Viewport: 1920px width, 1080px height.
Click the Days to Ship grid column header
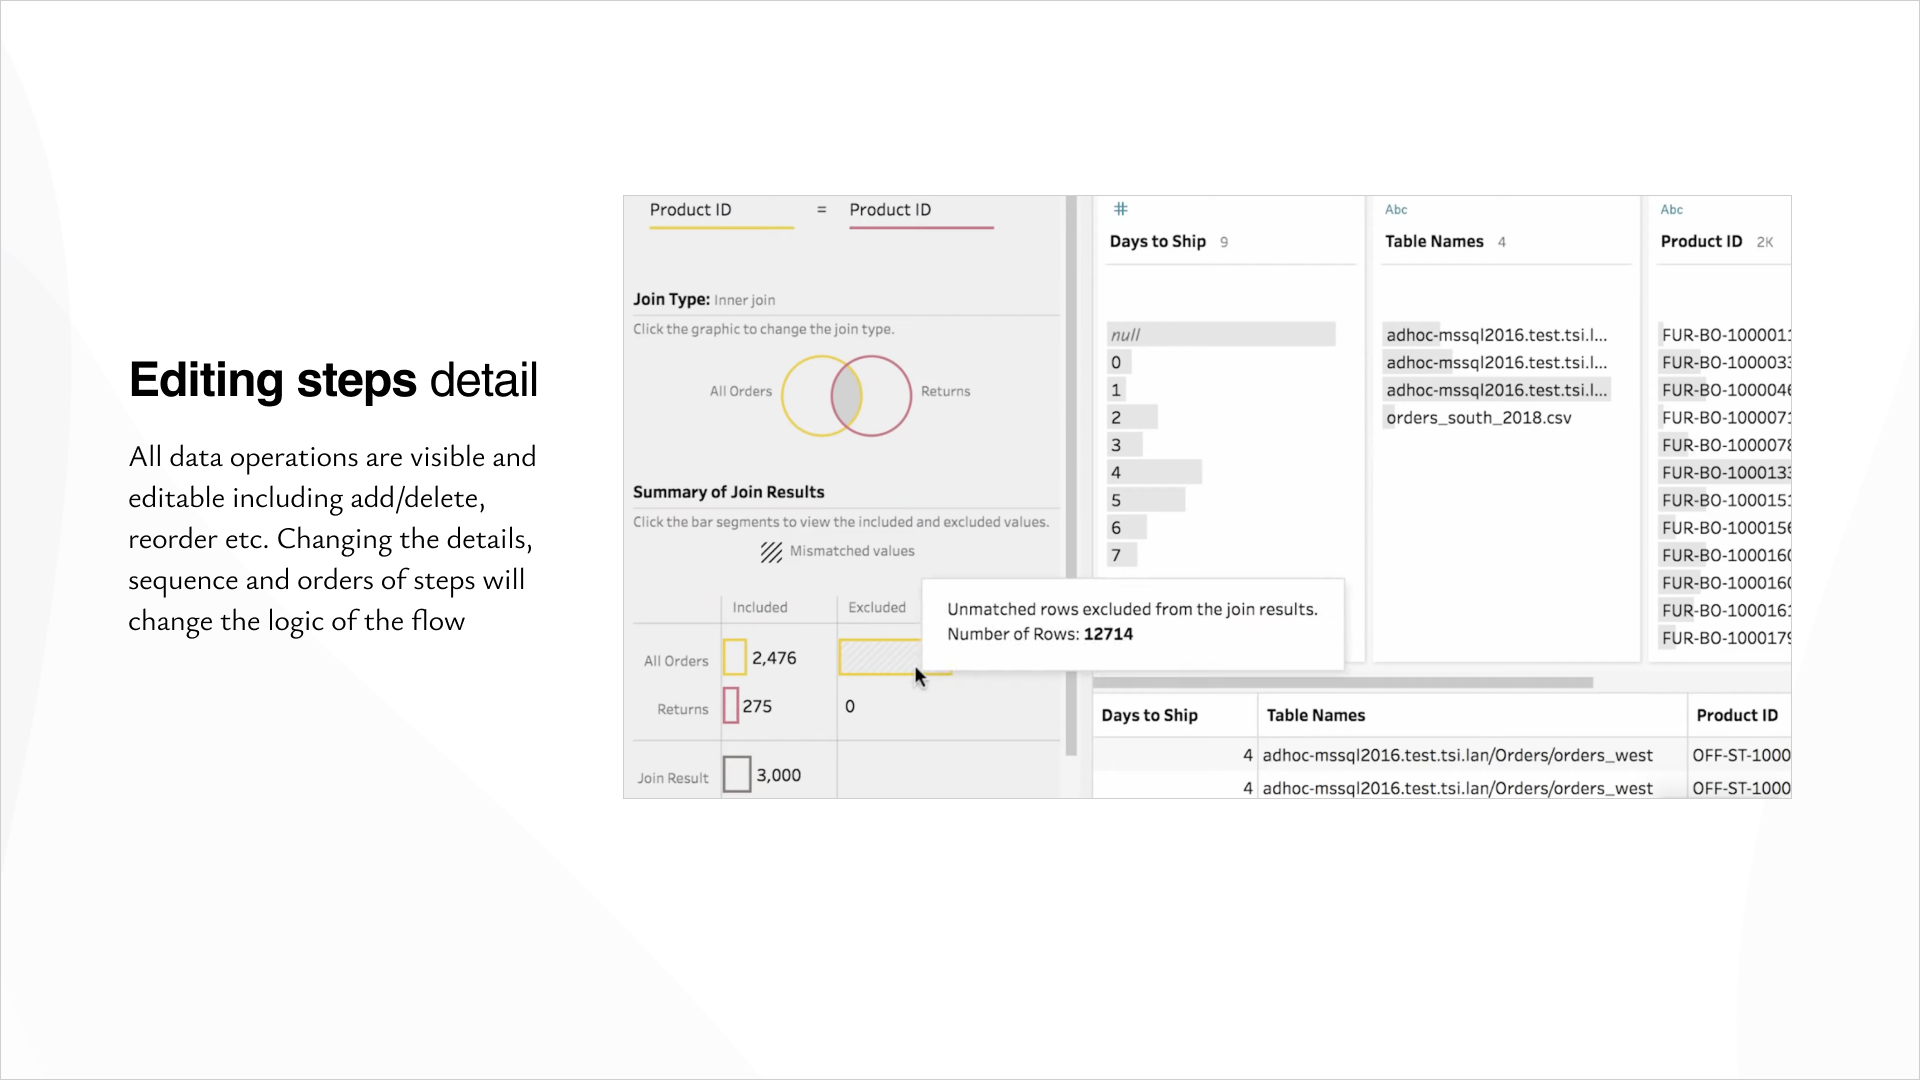pyautogui.click(x=1174, y=715)
